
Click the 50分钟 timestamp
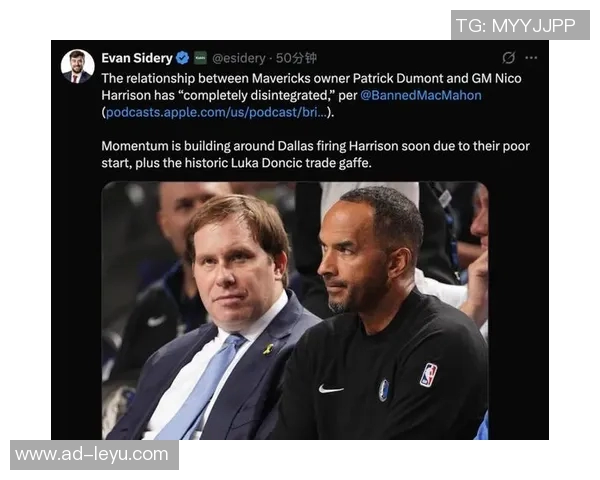pyautogui.click(x=296, y=58)
